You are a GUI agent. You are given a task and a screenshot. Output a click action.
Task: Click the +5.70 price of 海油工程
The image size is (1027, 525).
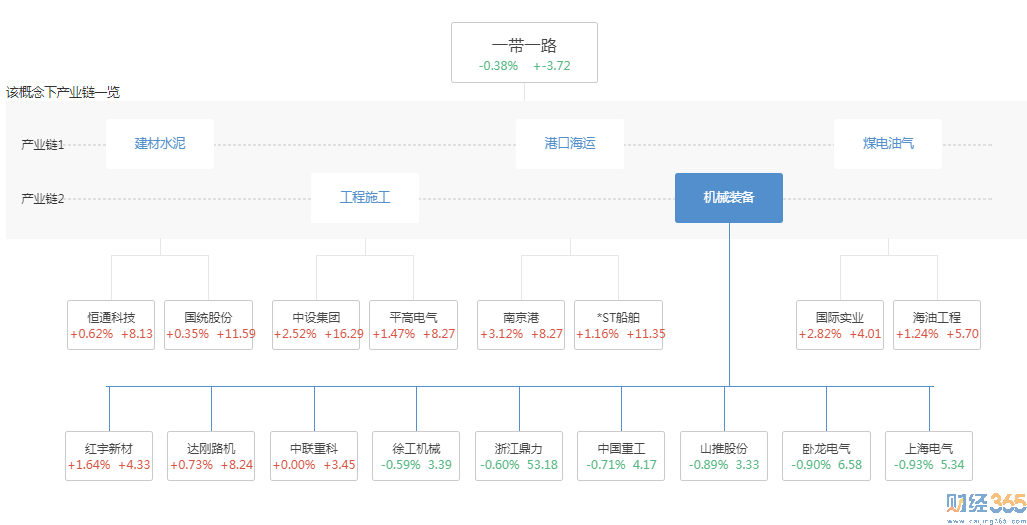(x=962, y=334)
